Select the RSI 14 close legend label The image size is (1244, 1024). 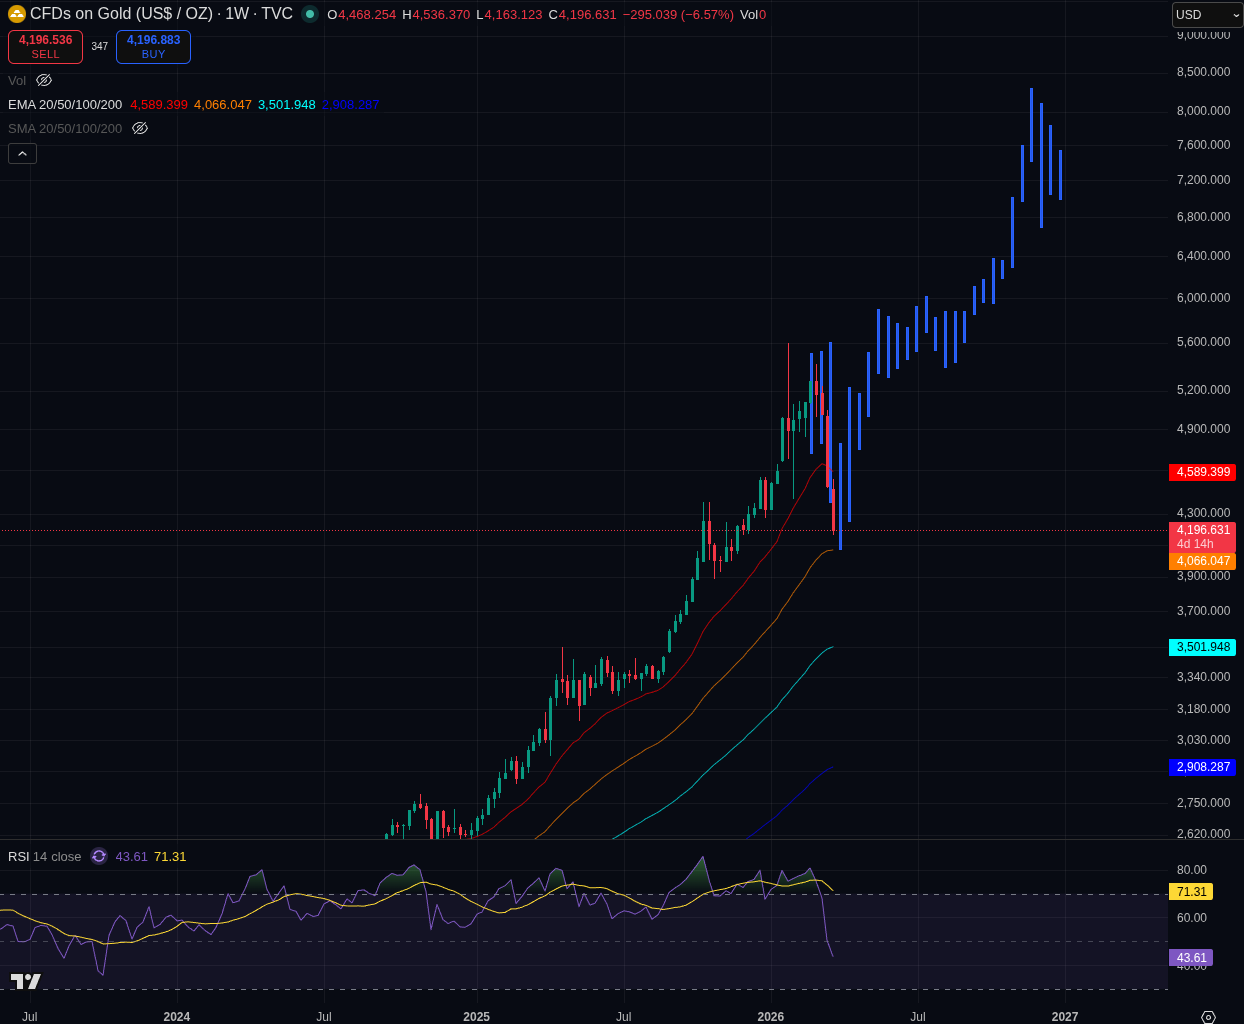coord(45,856)
